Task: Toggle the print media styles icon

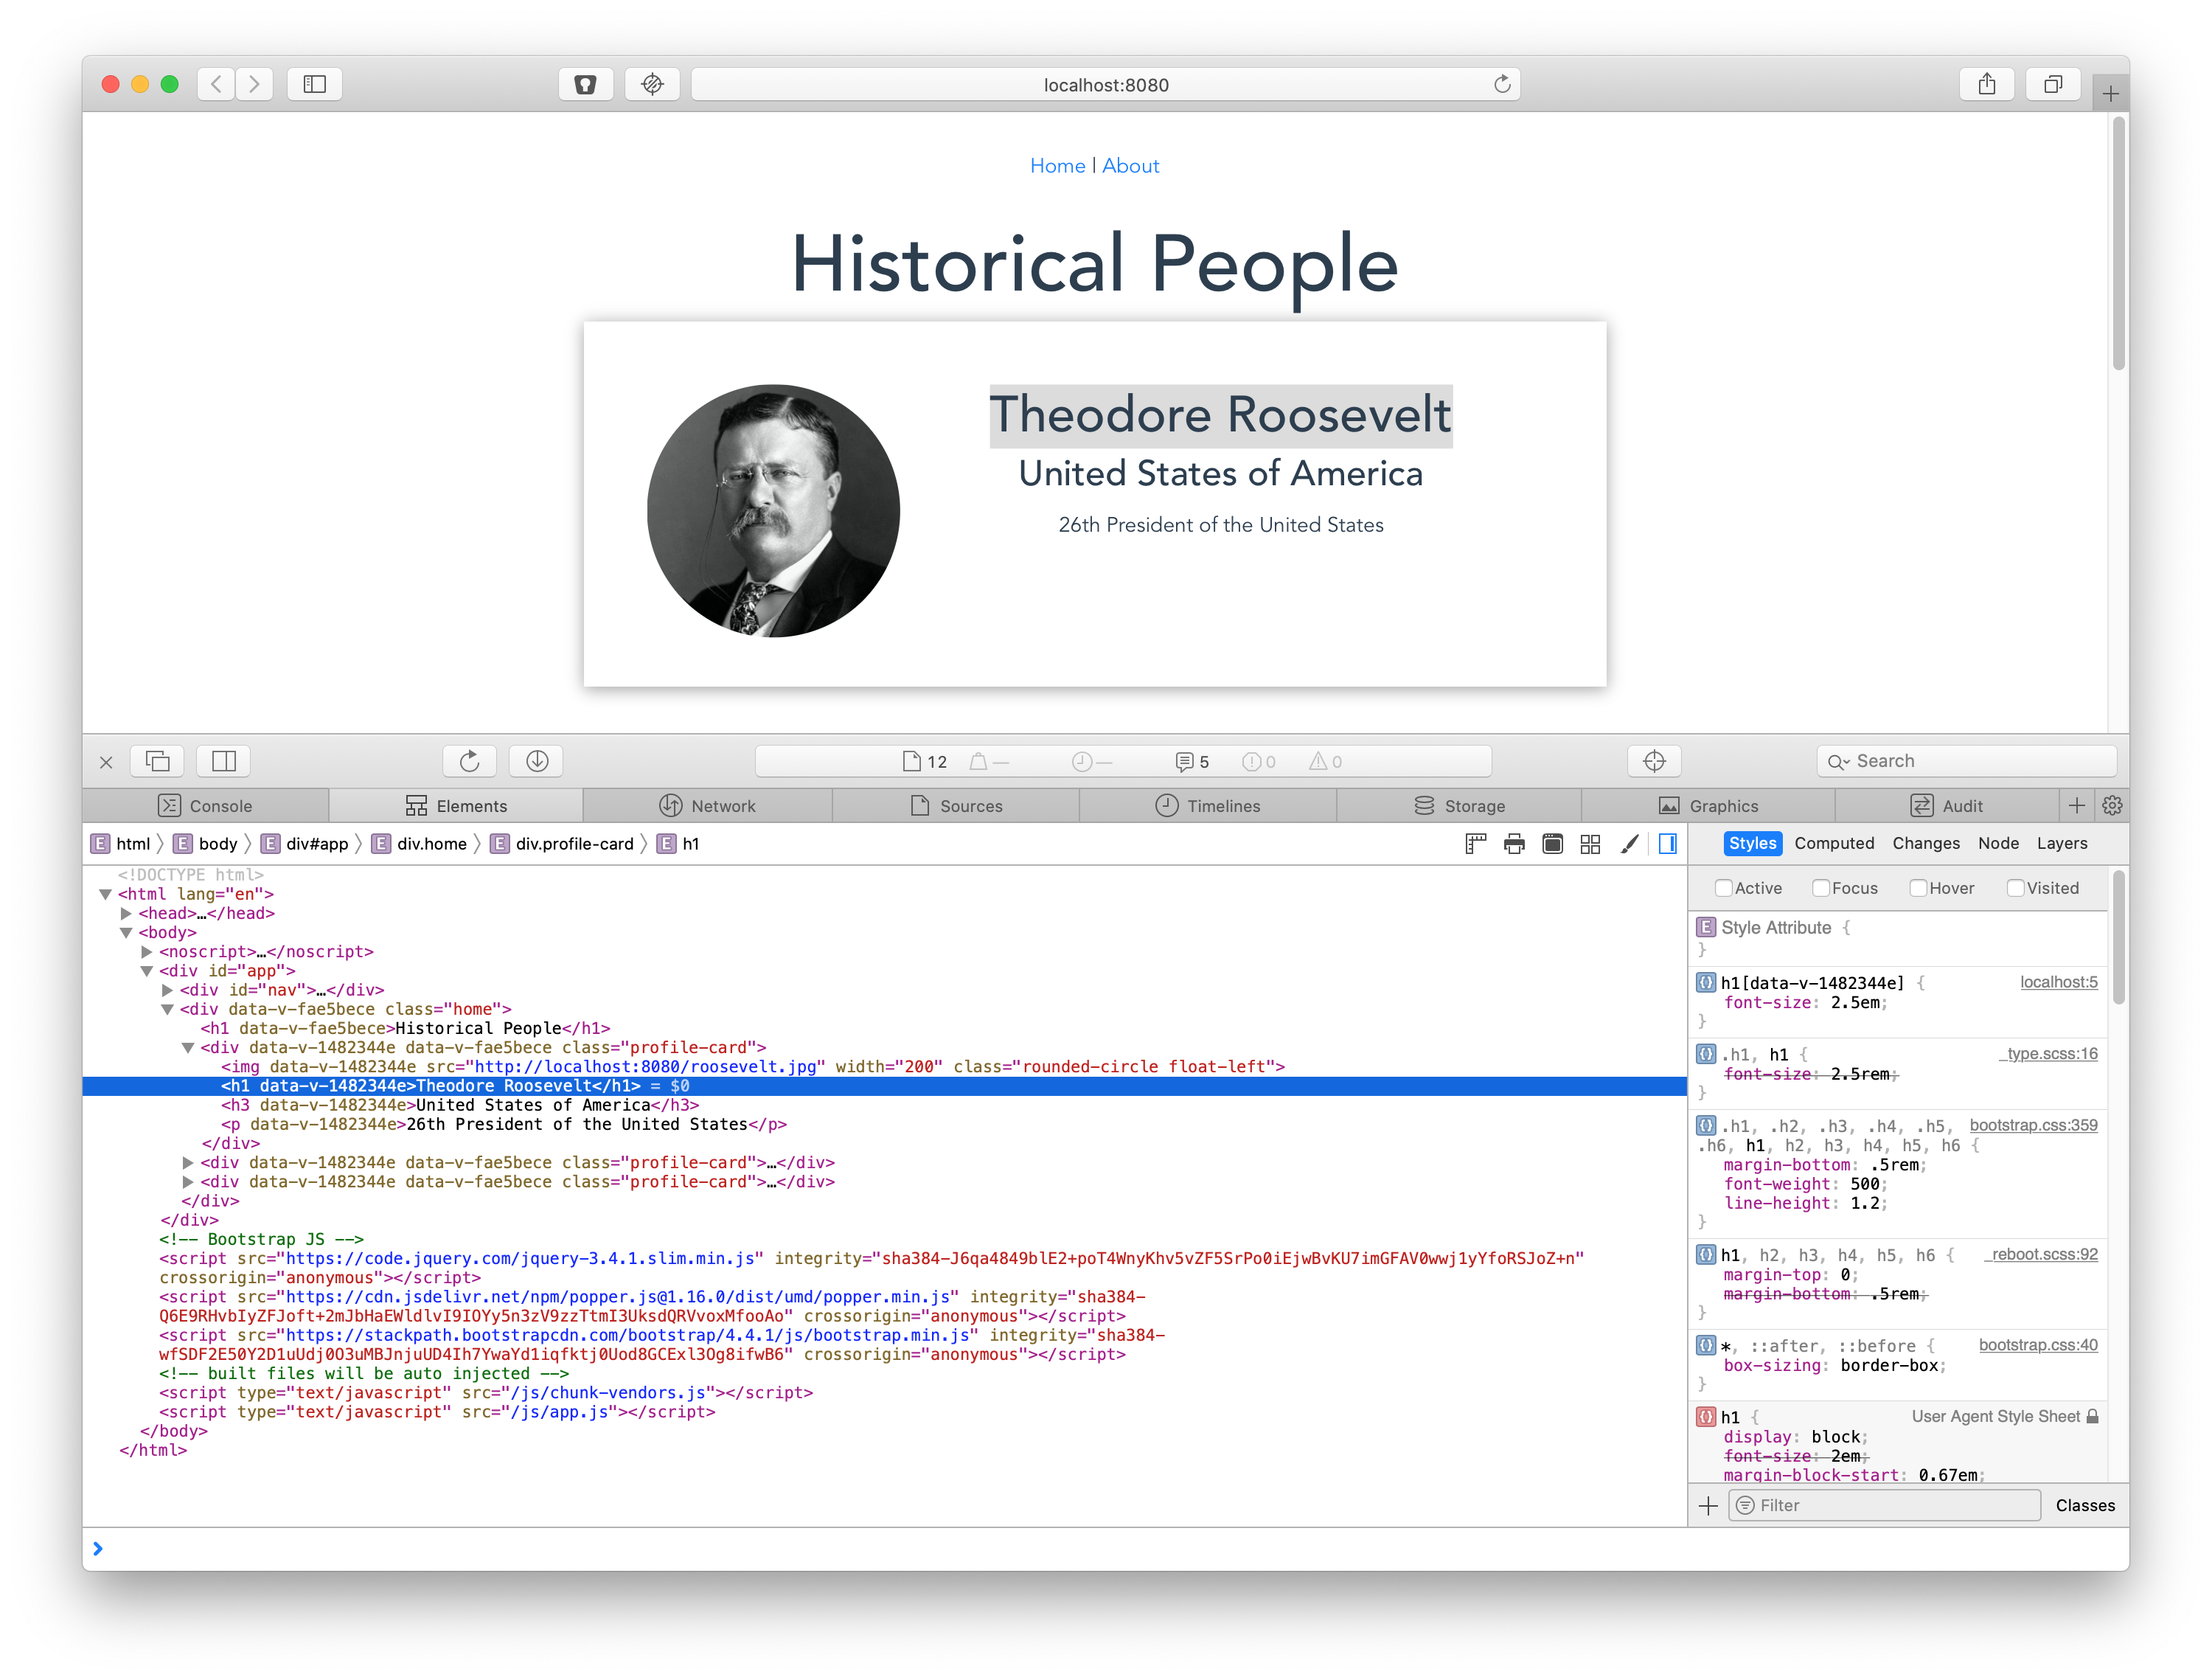Action: pos(1514,844)
